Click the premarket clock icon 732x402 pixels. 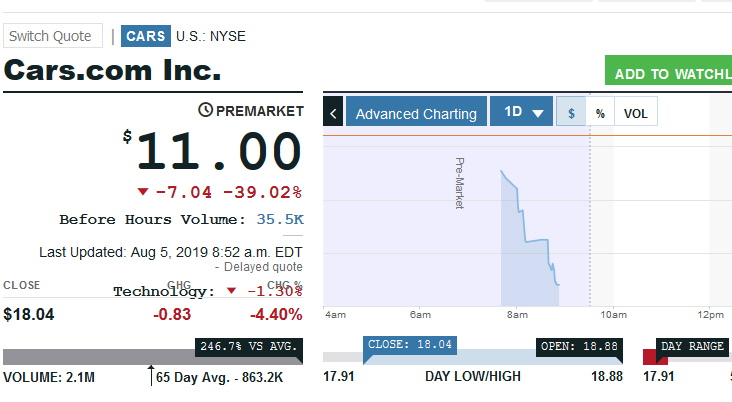click(x=205, y=110)
